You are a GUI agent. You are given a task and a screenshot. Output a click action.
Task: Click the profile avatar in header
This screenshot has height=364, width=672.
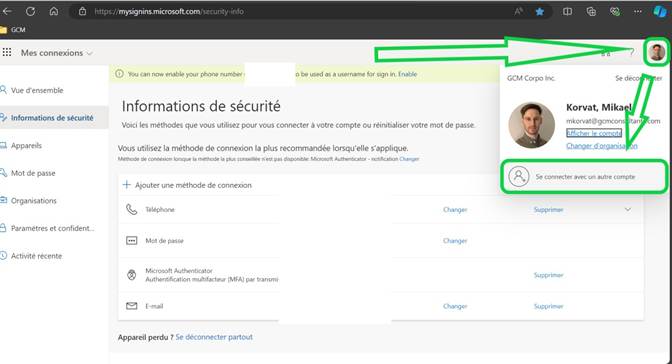tap(657, 52)
